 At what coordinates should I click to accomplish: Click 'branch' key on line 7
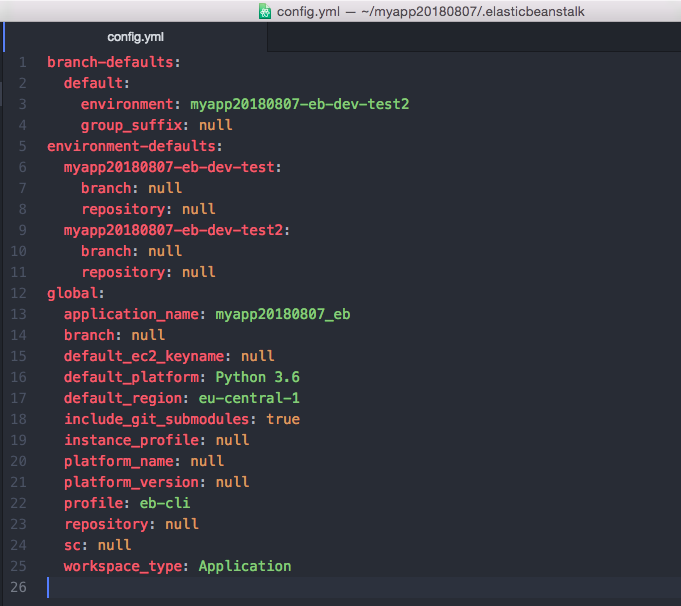106,188
